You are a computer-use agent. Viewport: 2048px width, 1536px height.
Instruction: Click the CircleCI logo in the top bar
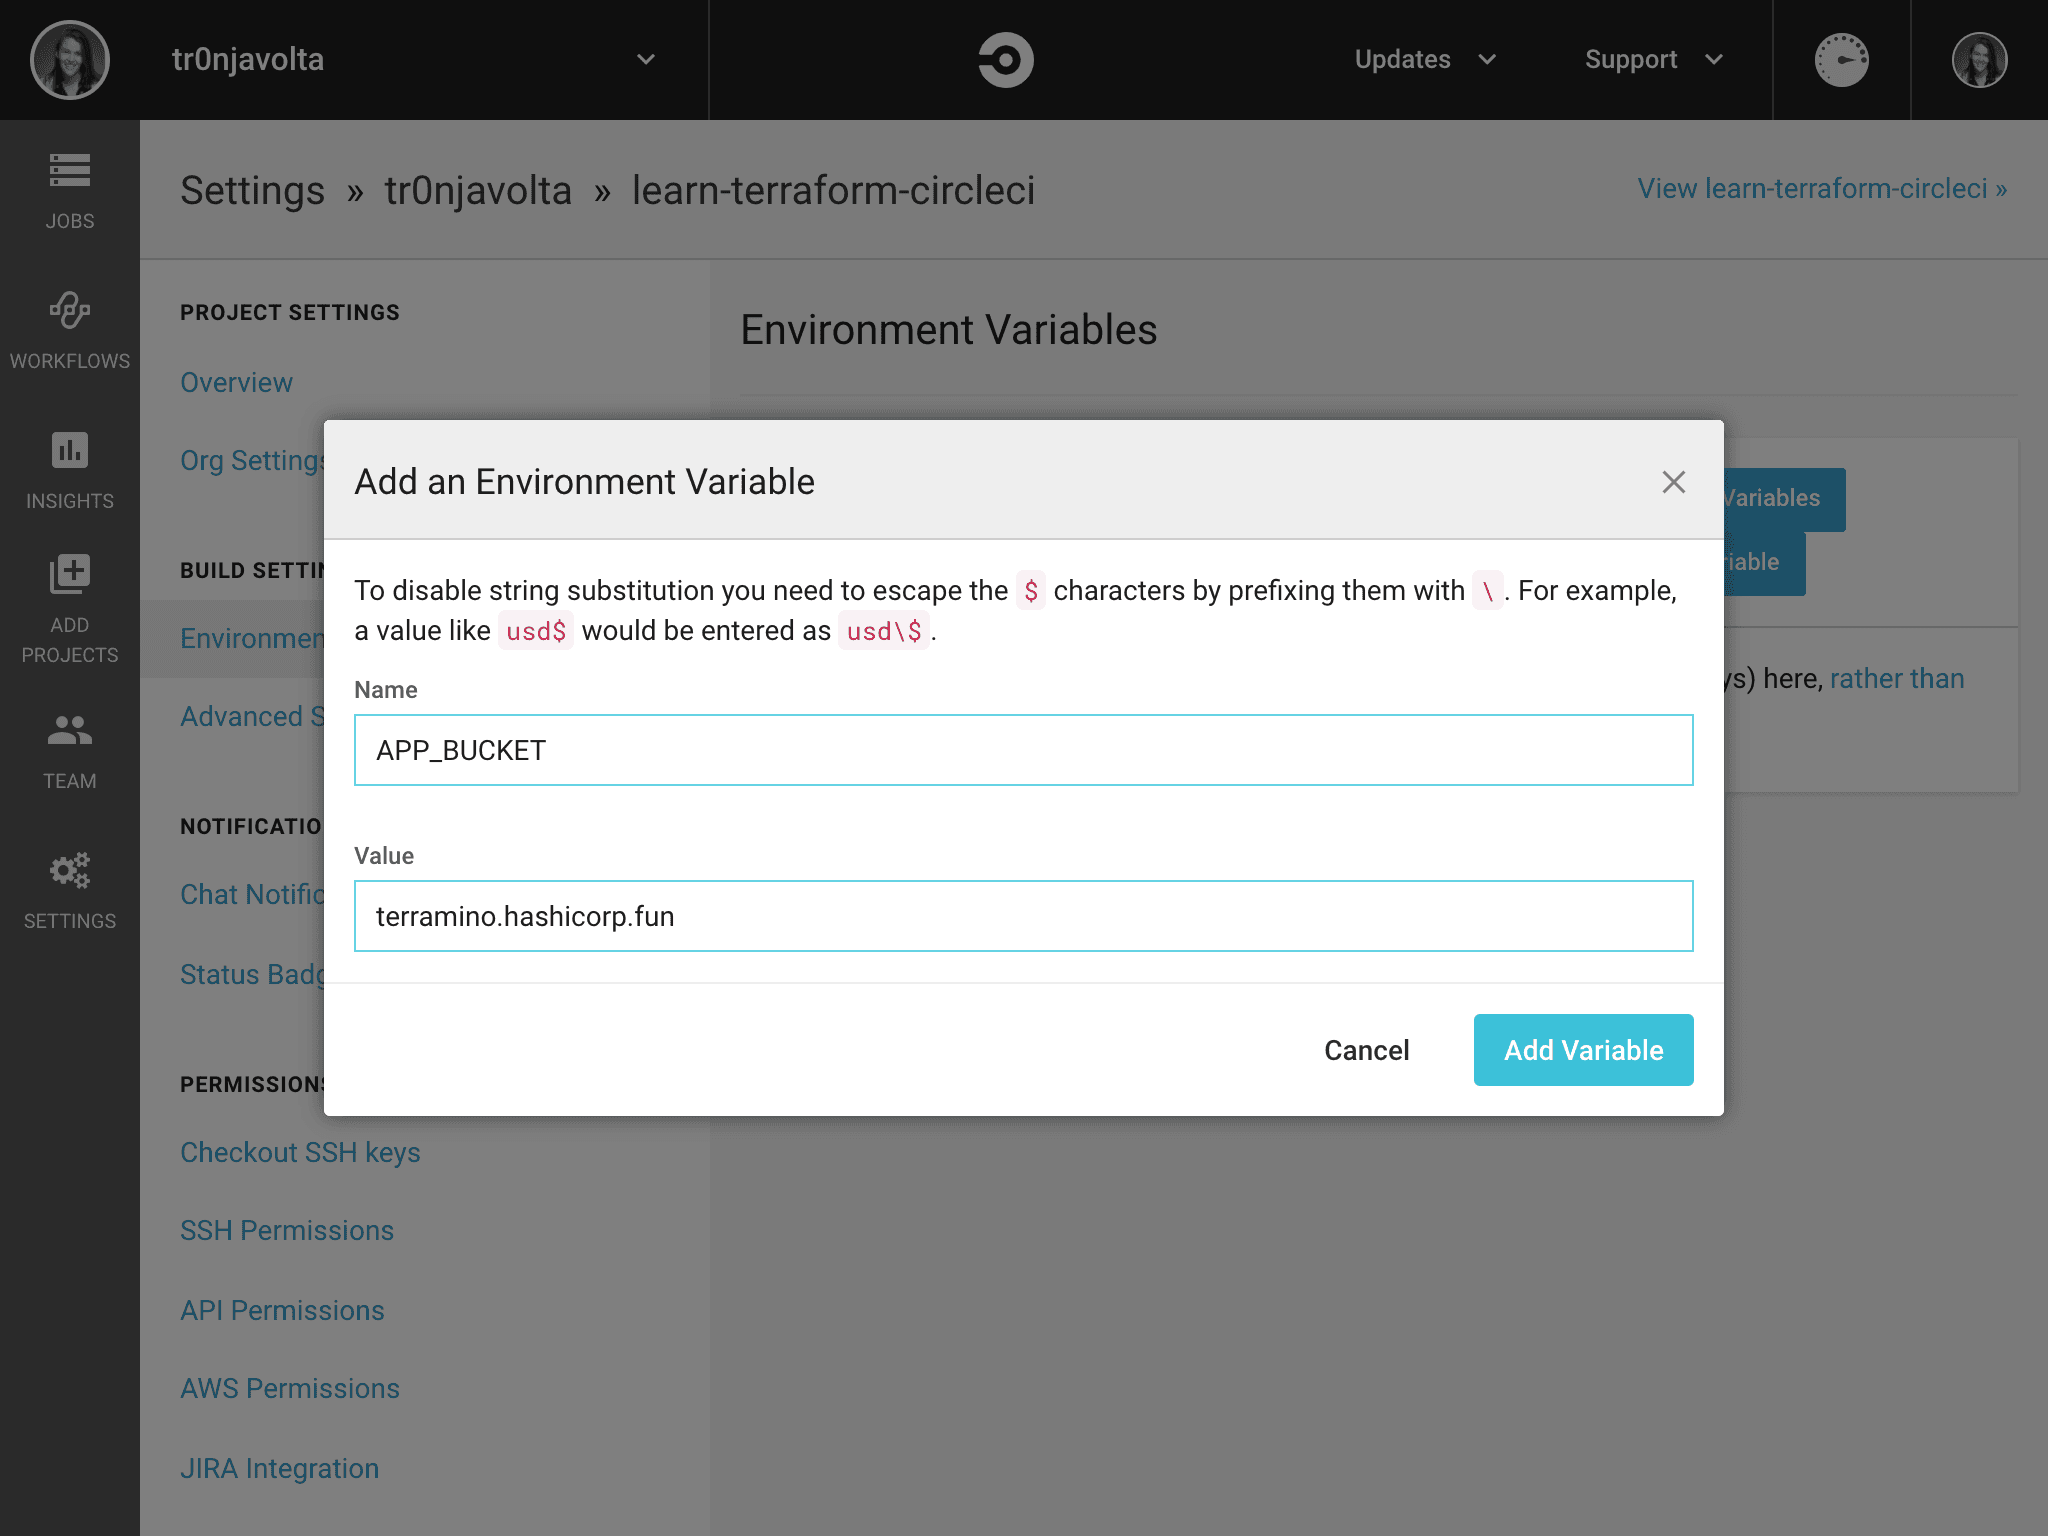pos(1004,59)
